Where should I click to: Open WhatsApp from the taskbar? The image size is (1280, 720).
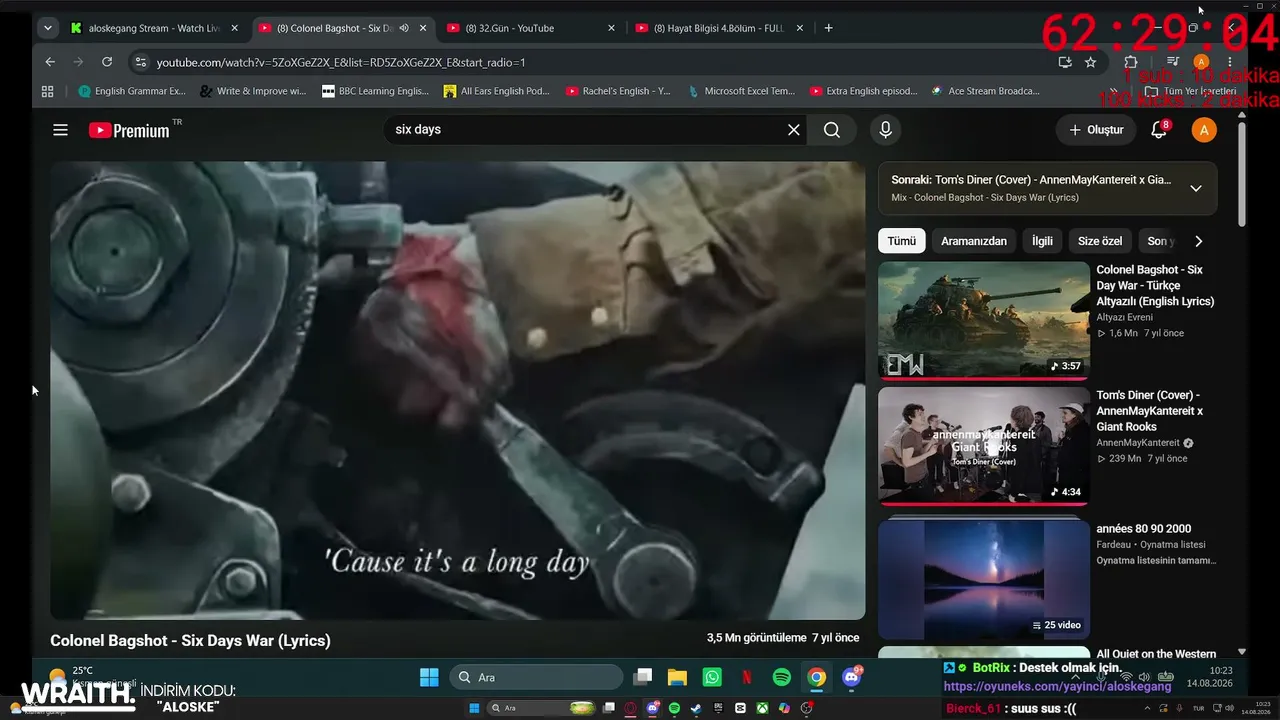tap(712, 677)
